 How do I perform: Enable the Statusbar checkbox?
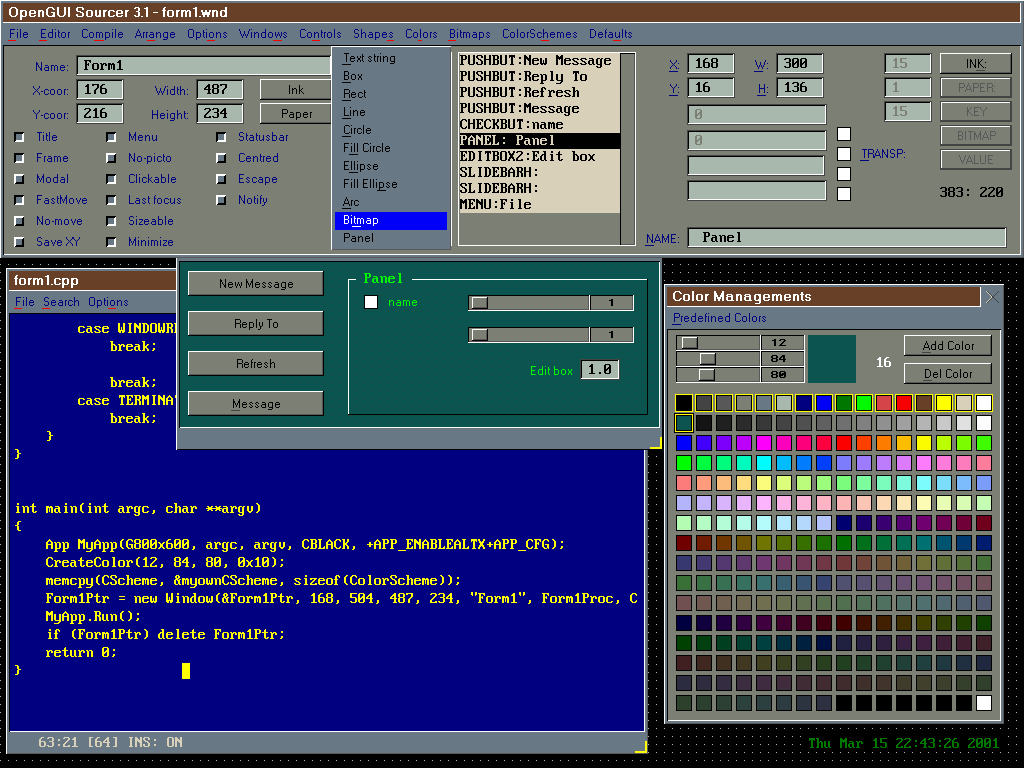(x=221, y=137)
